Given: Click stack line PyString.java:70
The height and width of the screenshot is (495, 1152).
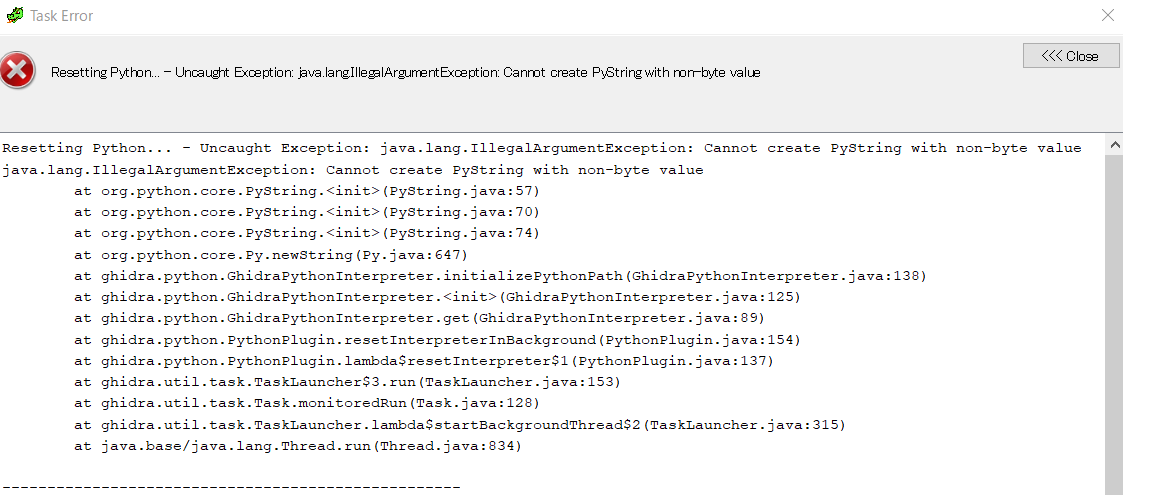Looking at the screenshot, I should [x=307, y=213].
